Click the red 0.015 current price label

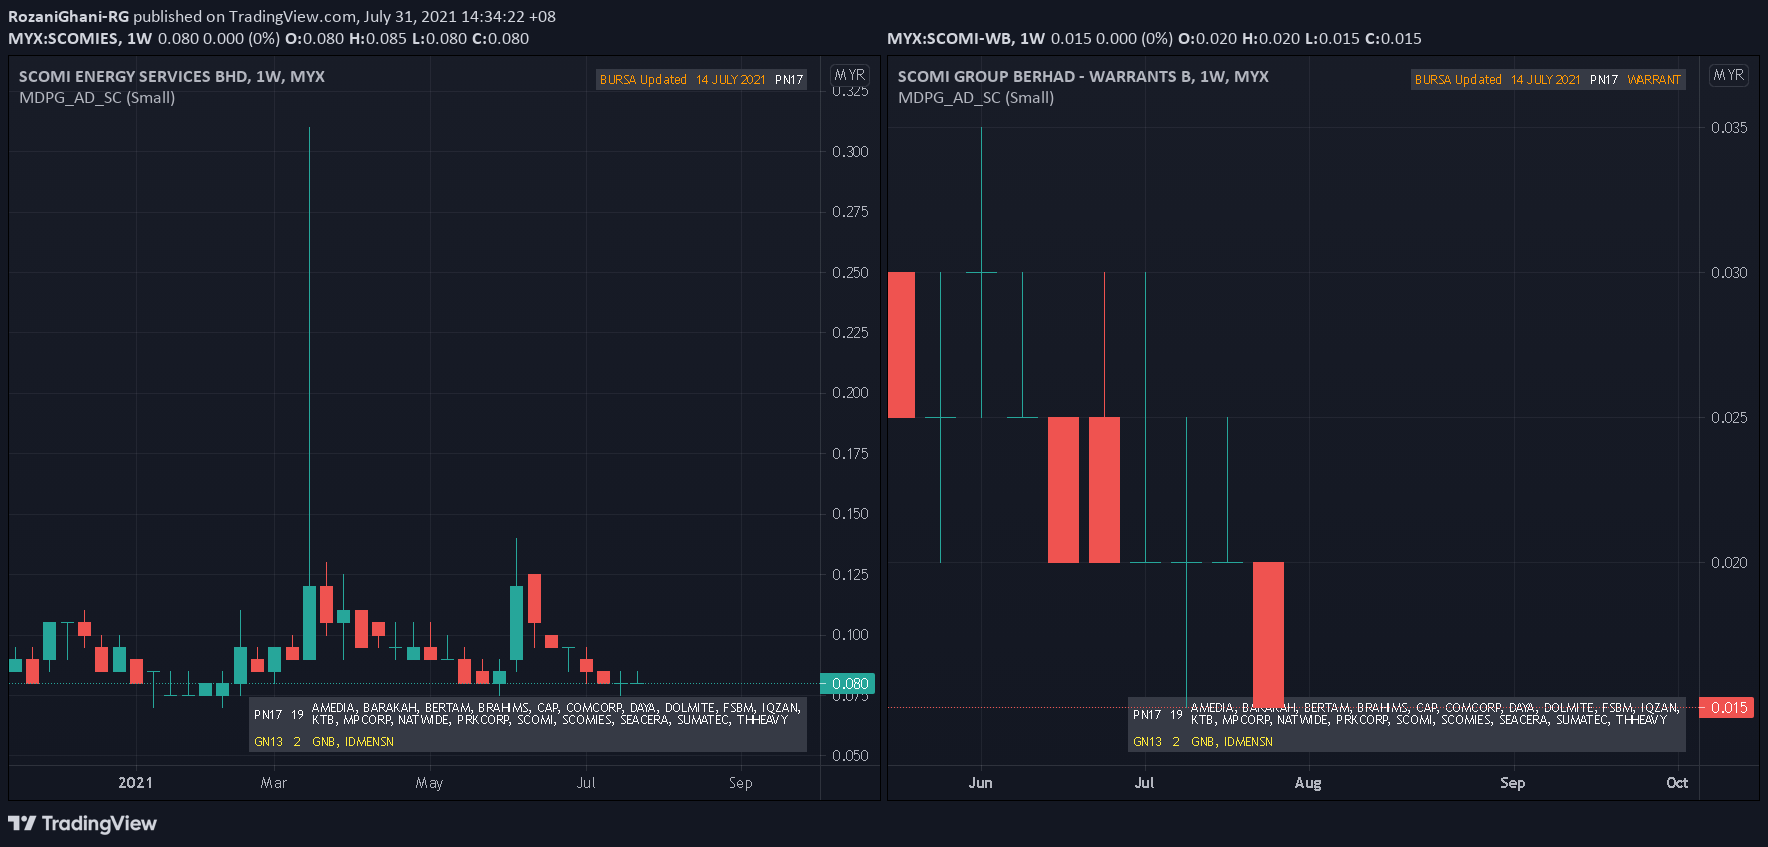[x=1727, y=707]
